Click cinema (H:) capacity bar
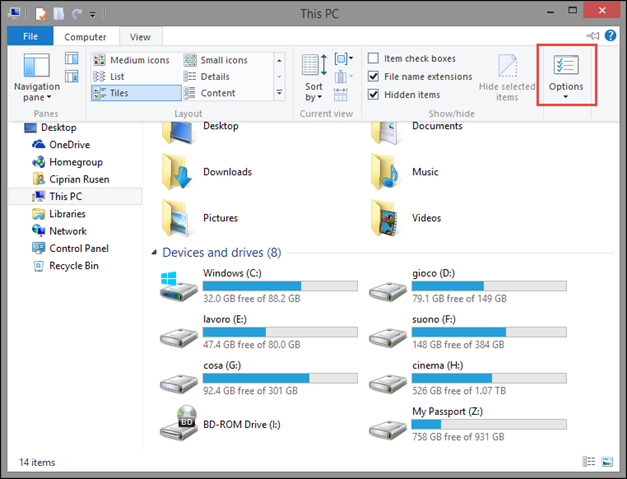The width and height of the screenshot is (627, 479). (489, 378)
